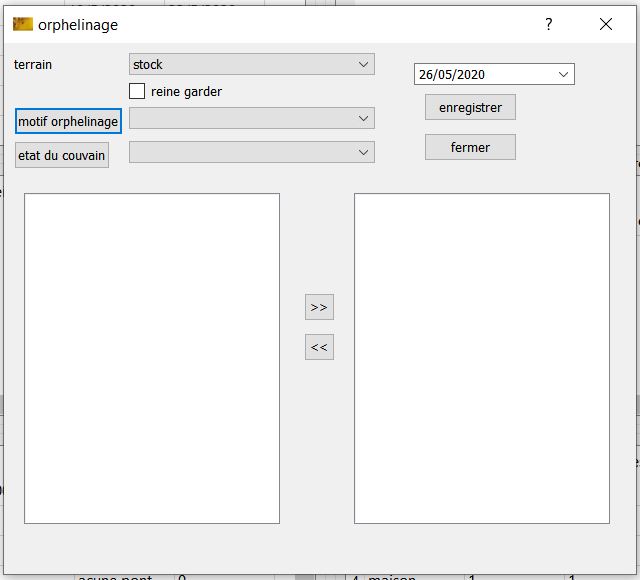Save with the enregistrer button
The height and width of the screenshot is (580, 640).
click(470, 107)
